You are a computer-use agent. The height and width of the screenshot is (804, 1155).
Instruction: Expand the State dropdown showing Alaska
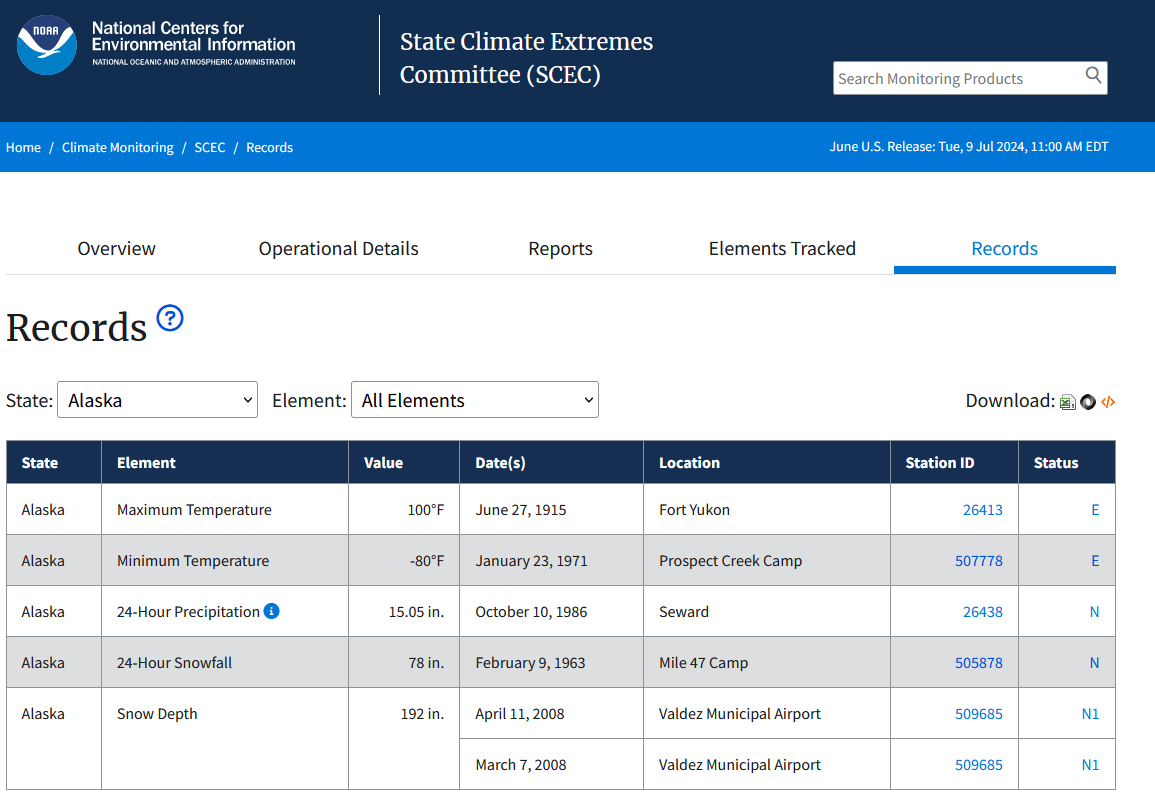[158, 399]
